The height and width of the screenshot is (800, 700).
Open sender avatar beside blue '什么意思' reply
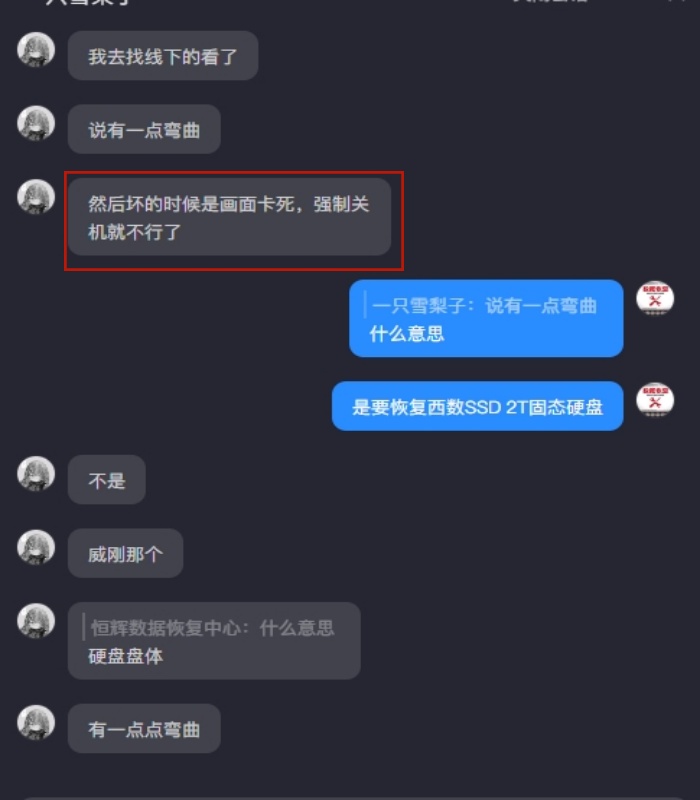pyautogui.click(x=655, y=298)
